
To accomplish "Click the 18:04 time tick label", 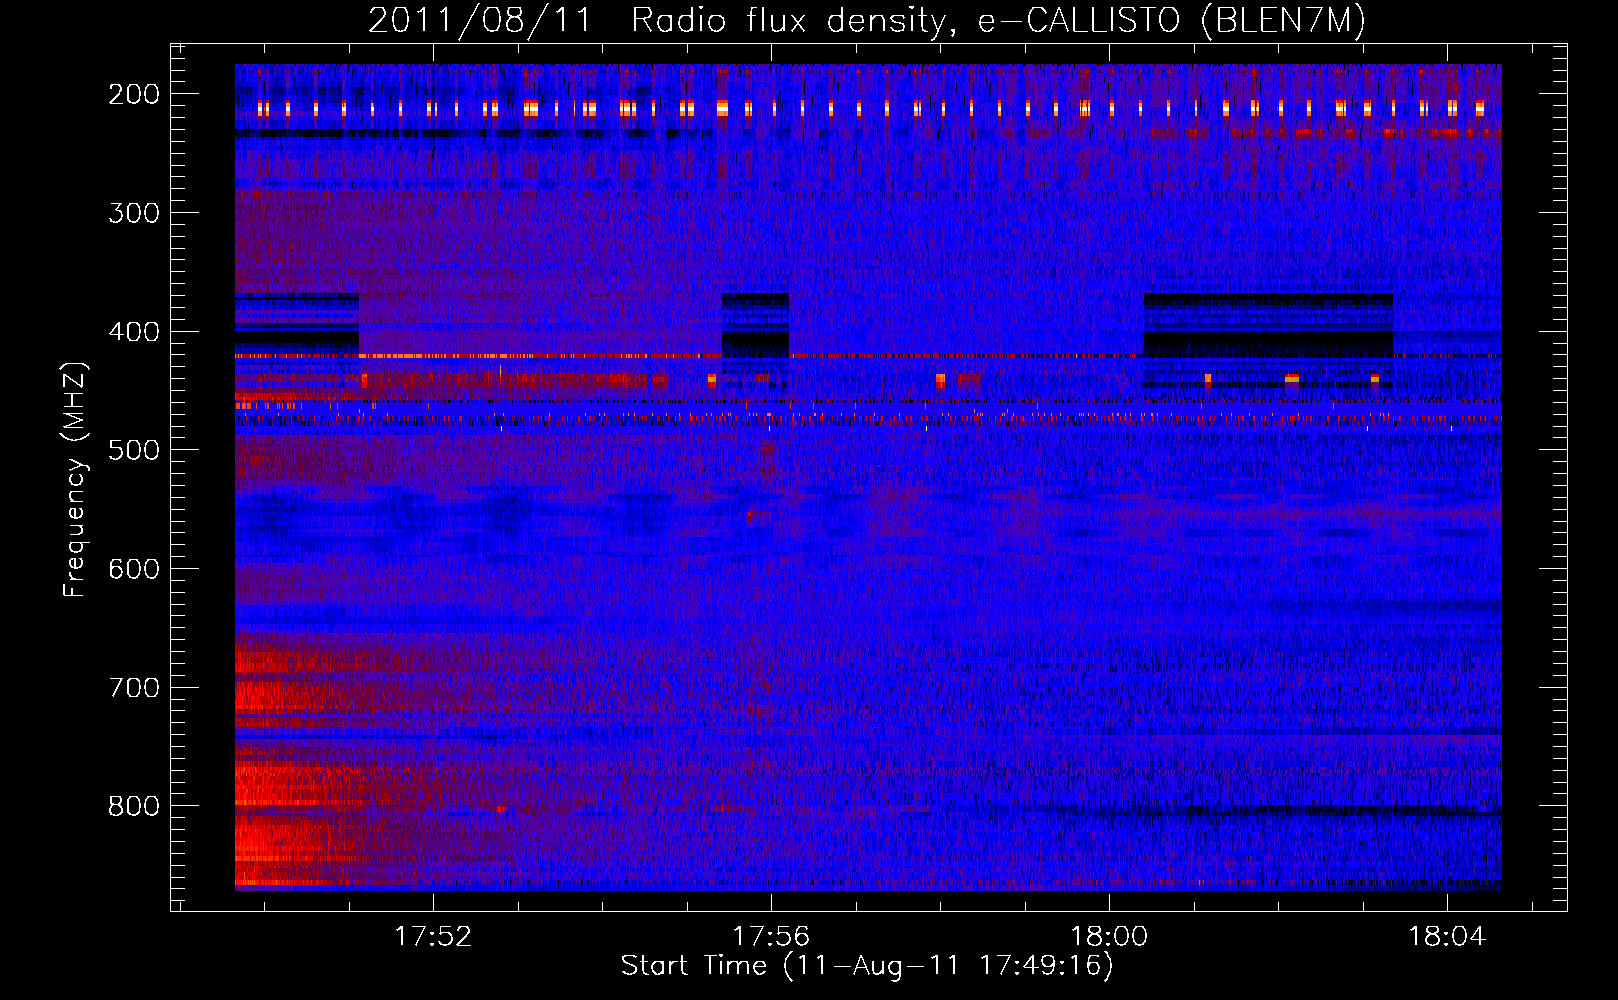I will coord(1447,936).
